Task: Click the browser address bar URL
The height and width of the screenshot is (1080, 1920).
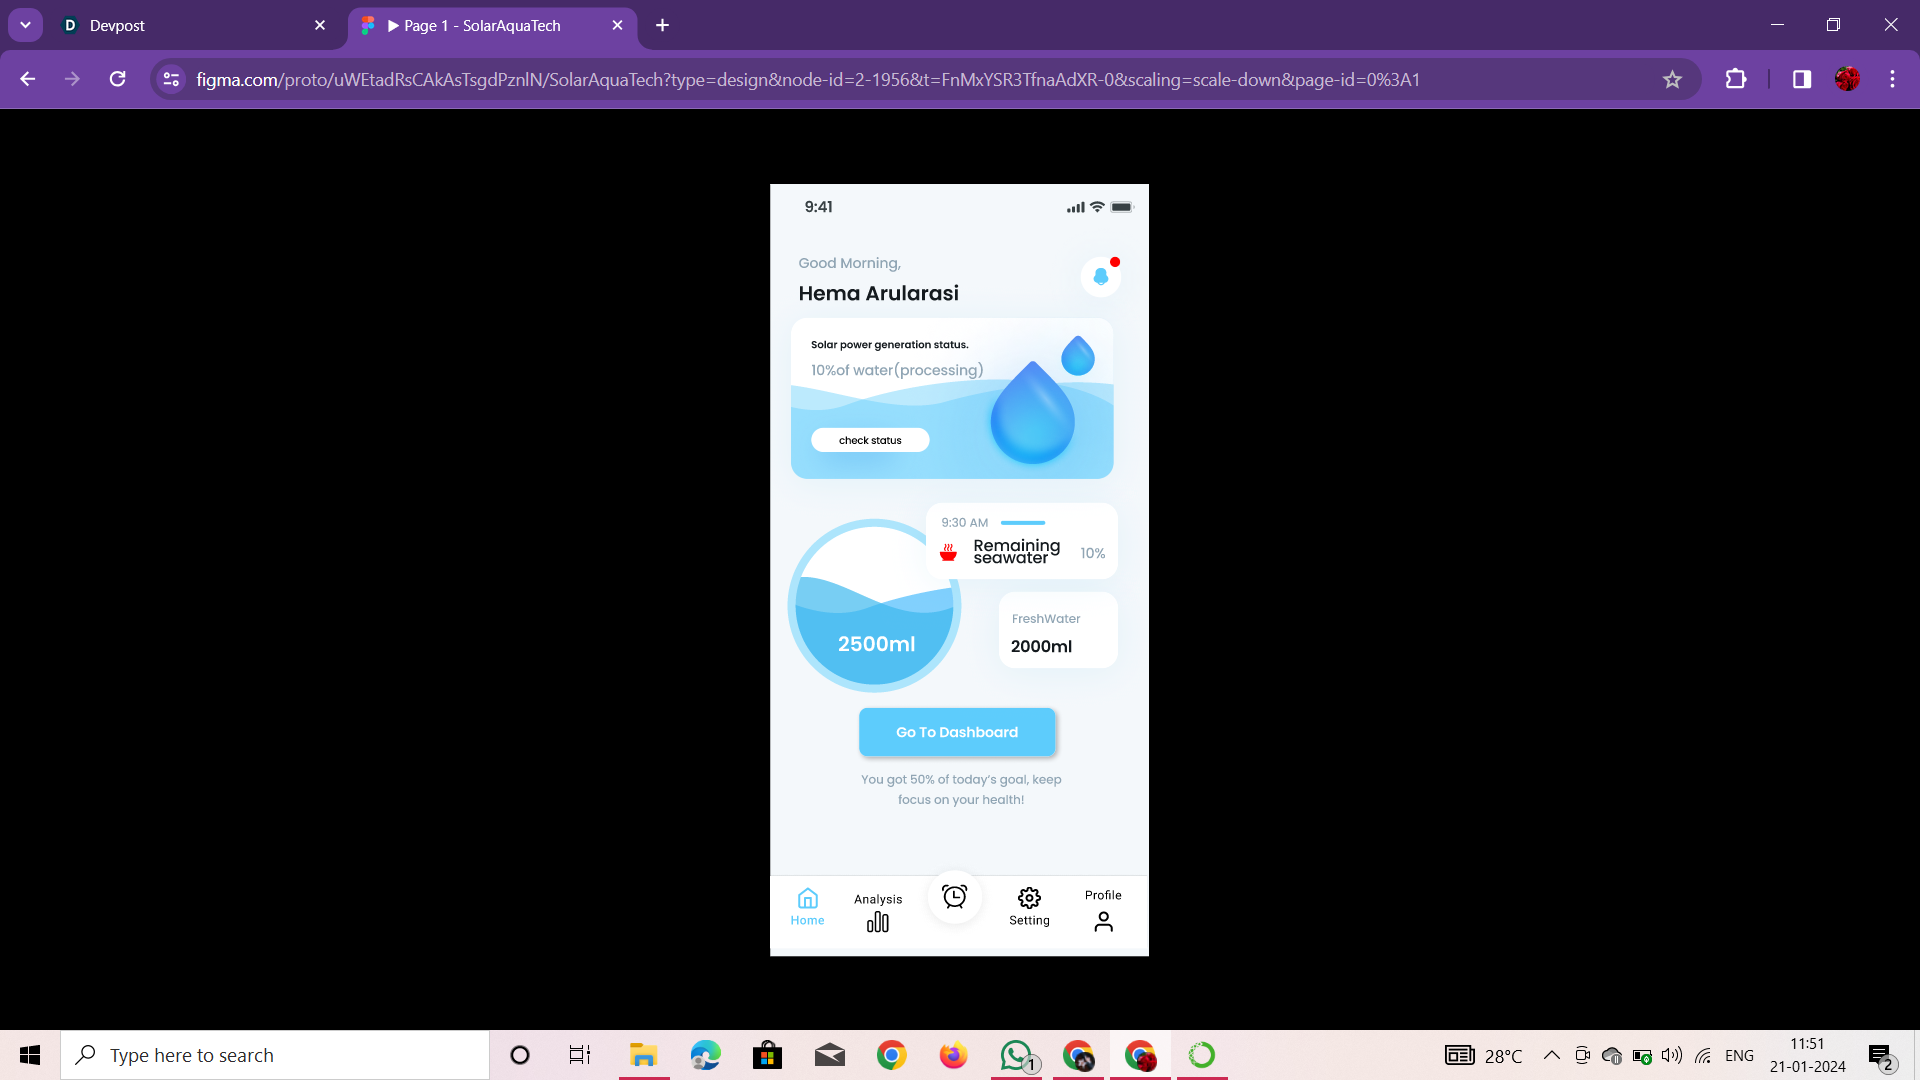Action: 808,80
